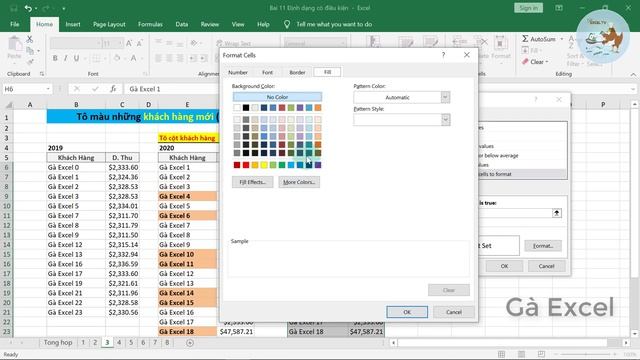Open the Pattern Color dropdown

pos(445,97)
